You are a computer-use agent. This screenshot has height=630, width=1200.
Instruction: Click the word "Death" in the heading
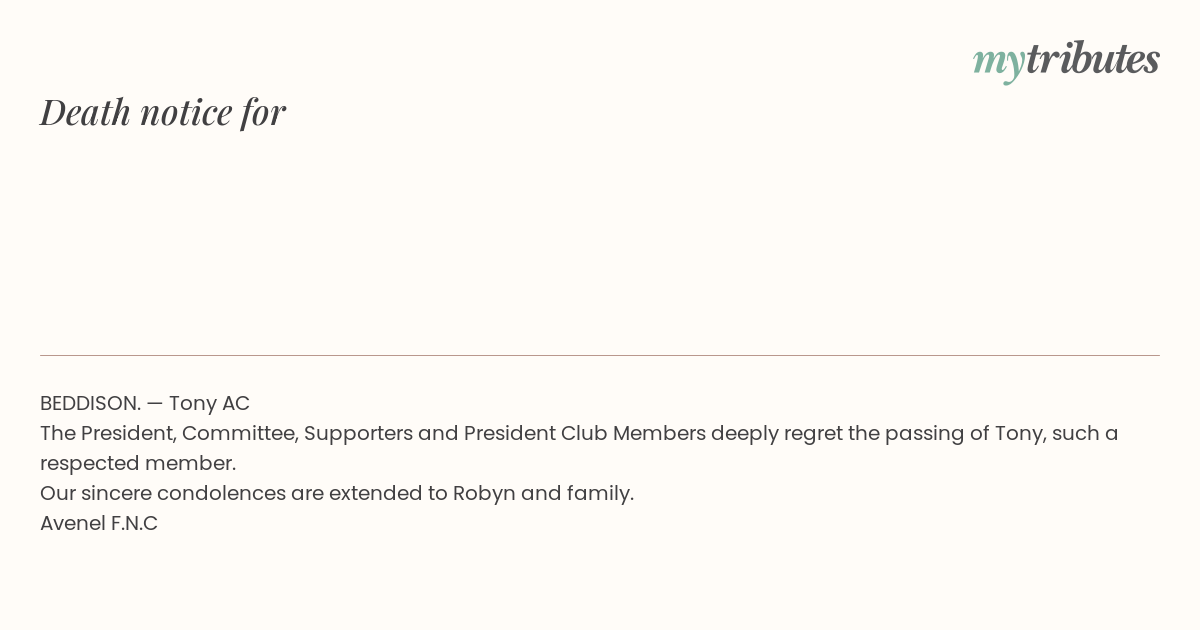pyautogui.click(x=85, y=112)
